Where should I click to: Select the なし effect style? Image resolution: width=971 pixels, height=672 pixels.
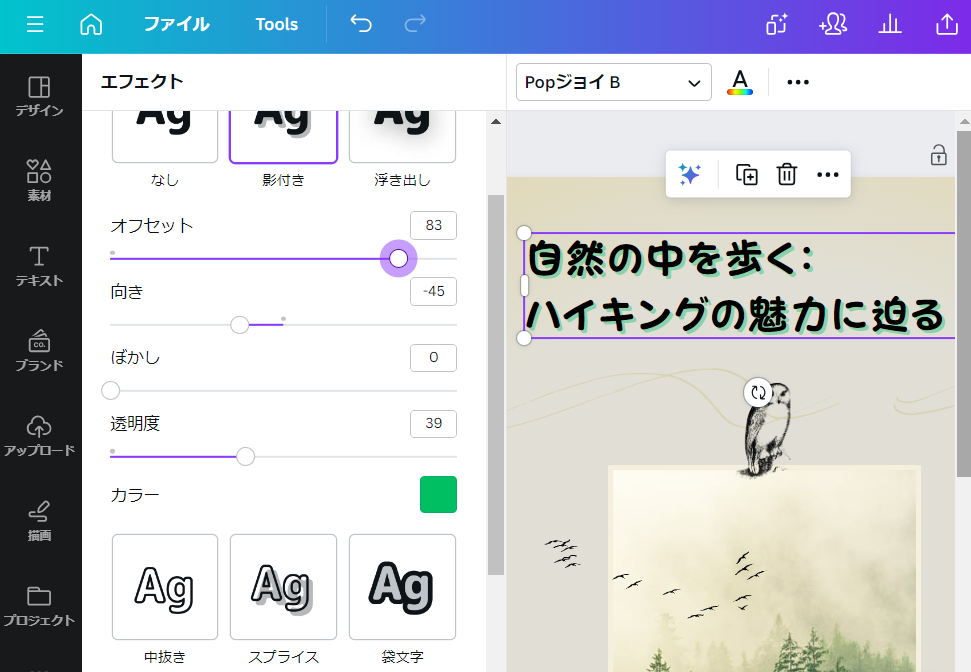pos(165,136)
